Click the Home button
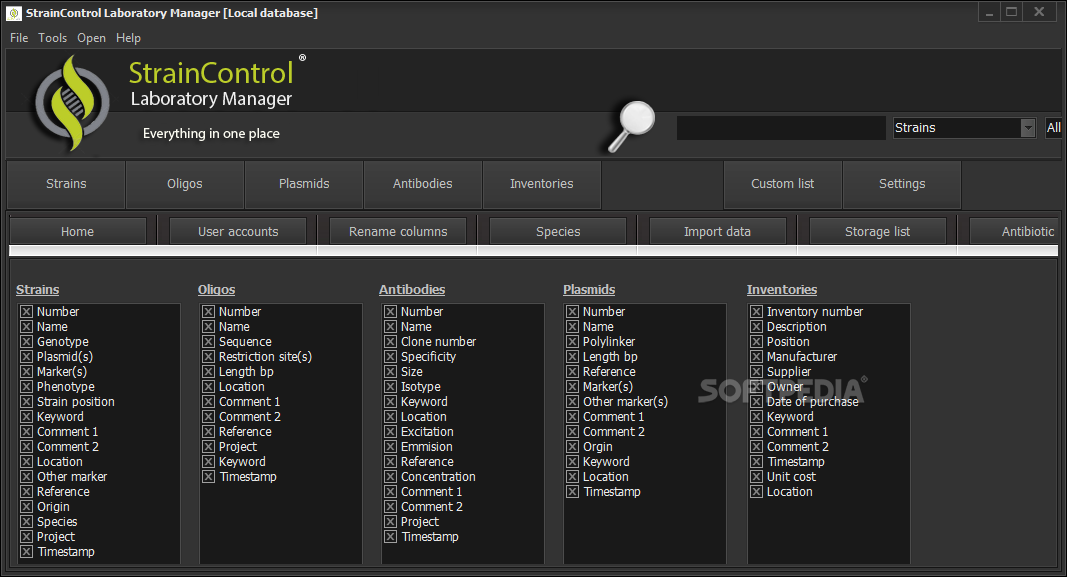1067x577 pixels. tap(78, 231)
